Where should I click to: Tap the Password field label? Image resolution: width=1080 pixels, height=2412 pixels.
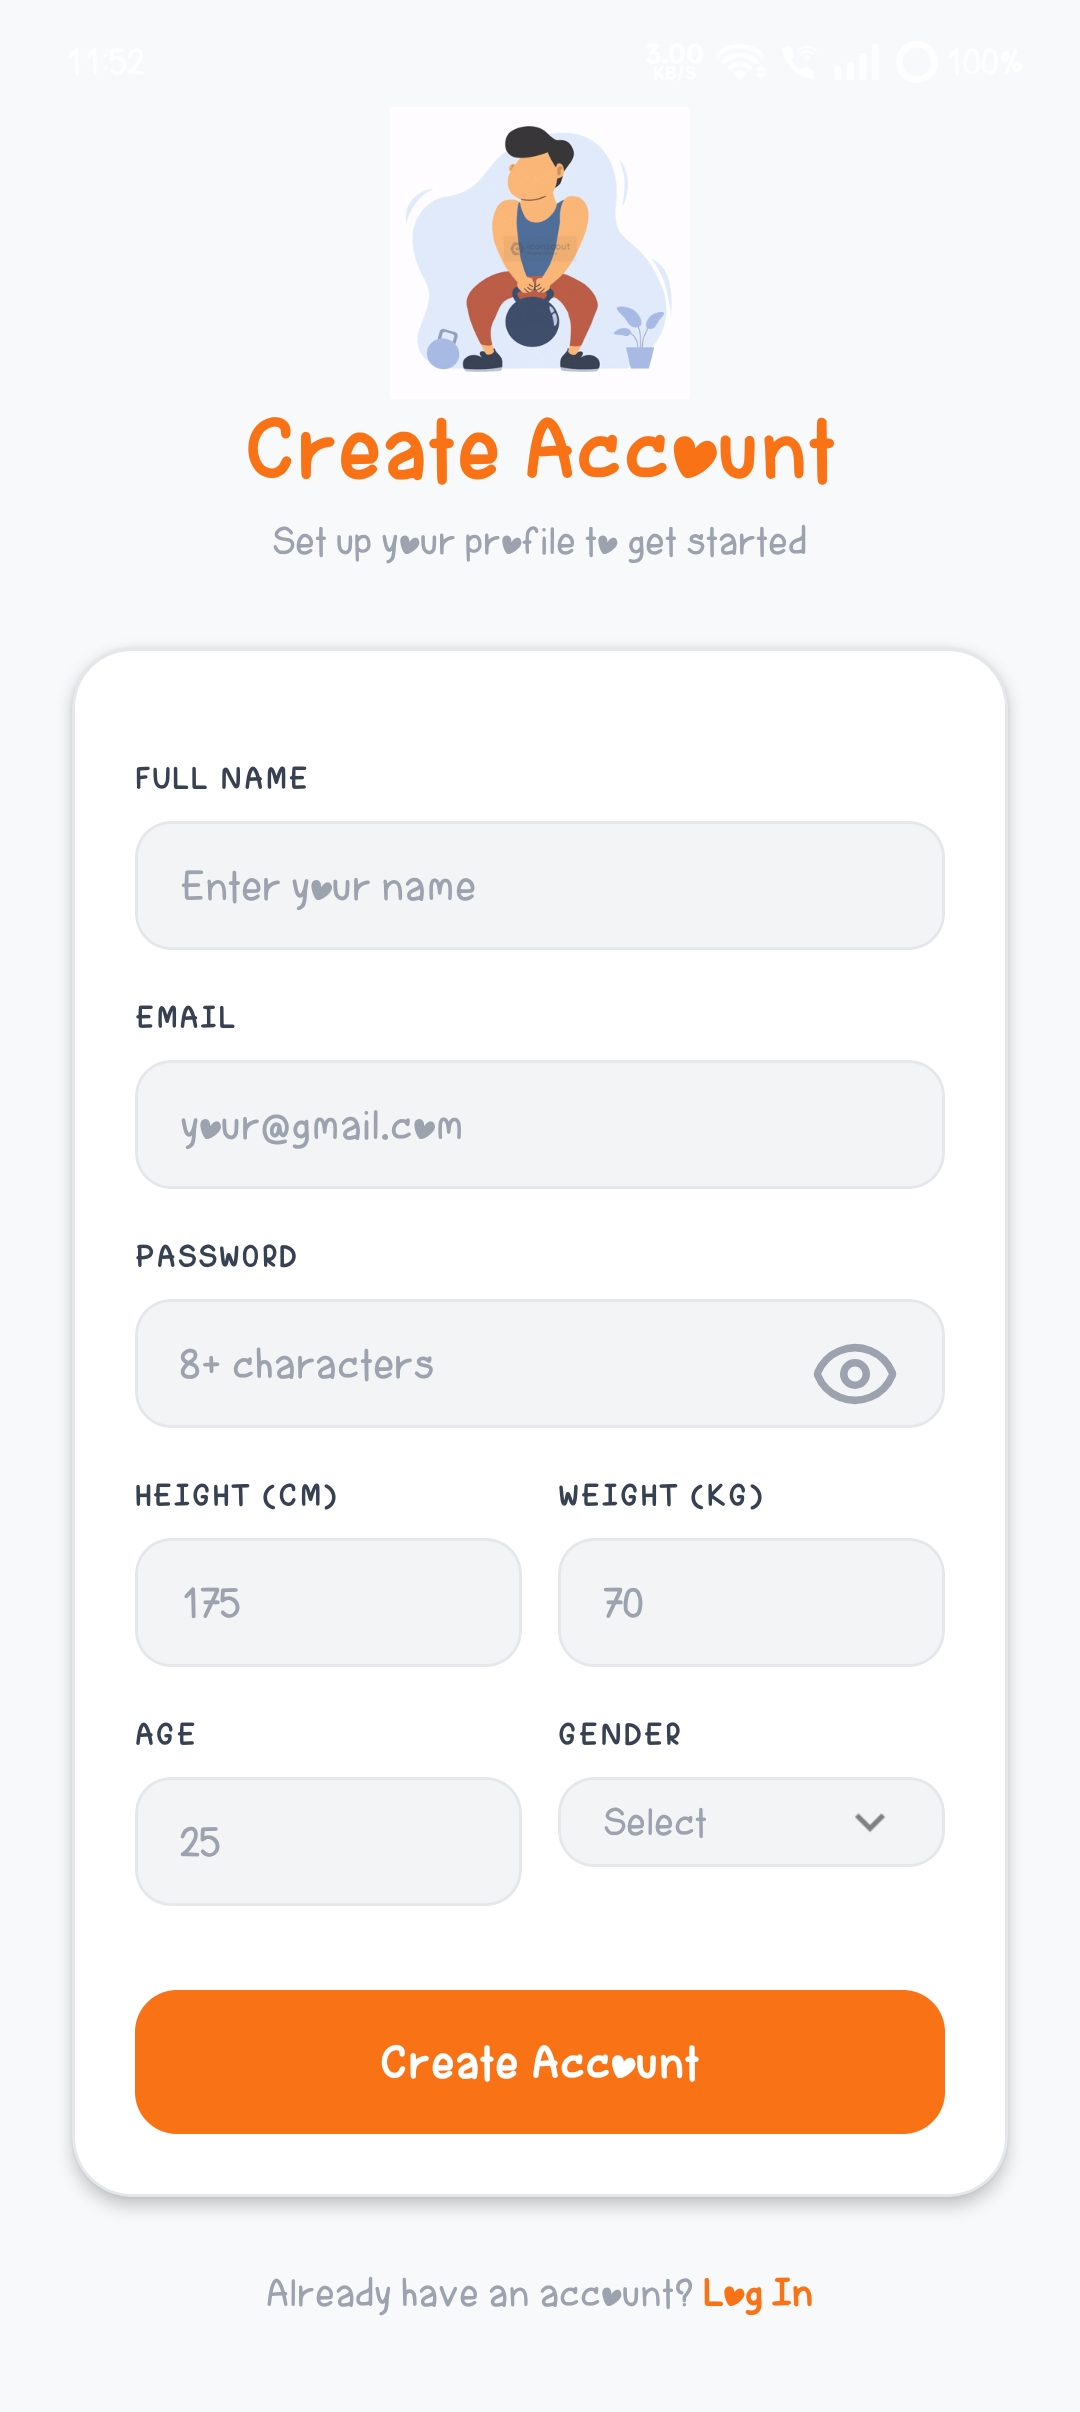216,1256
